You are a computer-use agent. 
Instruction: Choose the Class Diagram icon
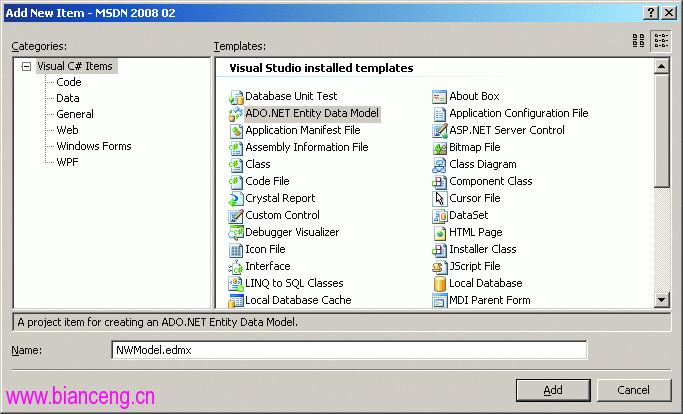click(x=440, y=164)
